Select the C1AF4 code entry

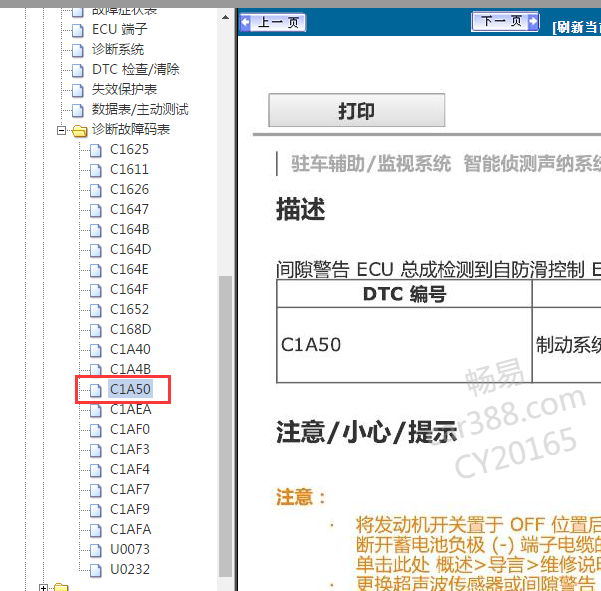tap(130, 470)
